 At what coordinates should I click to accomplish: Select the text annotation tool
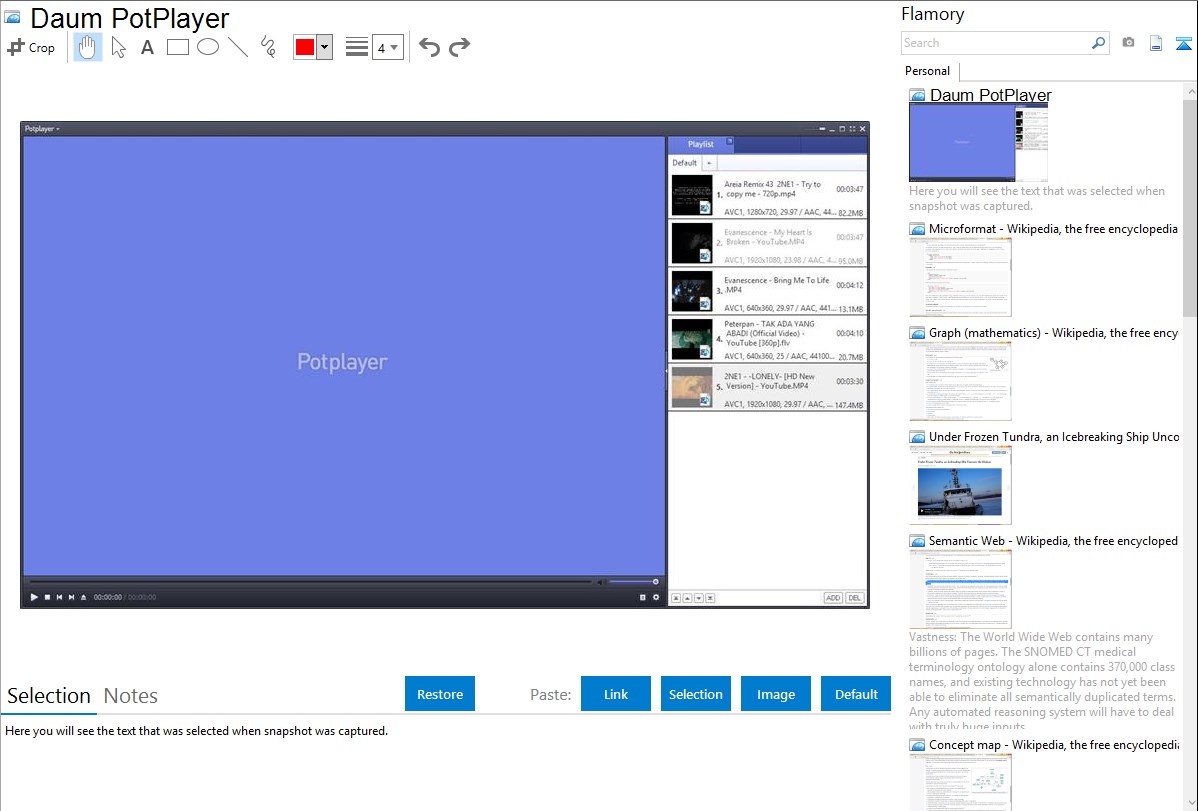coord(147,47)
